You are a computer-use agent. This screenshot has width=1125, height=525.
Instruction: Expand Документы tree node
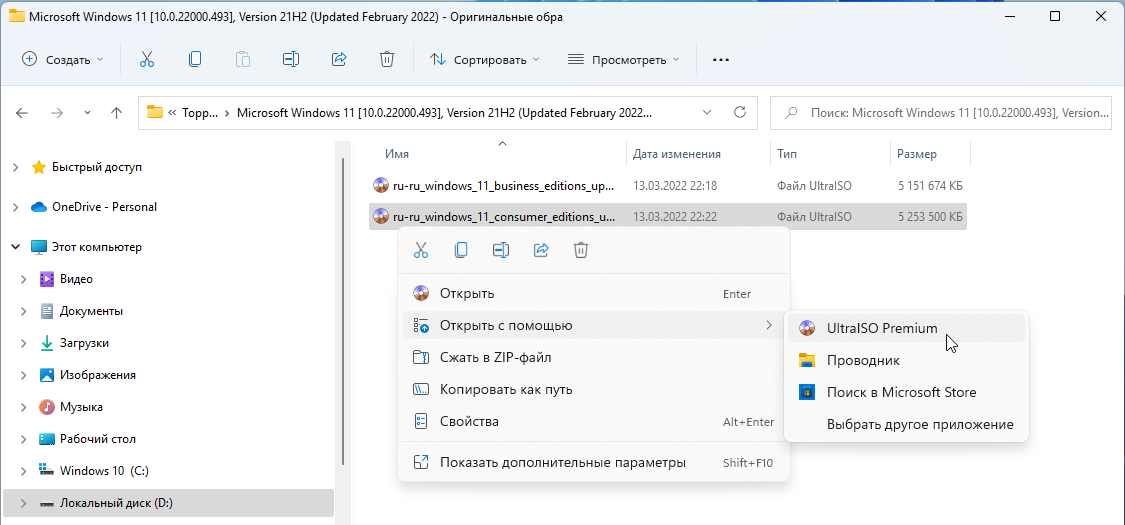[24, 311]
